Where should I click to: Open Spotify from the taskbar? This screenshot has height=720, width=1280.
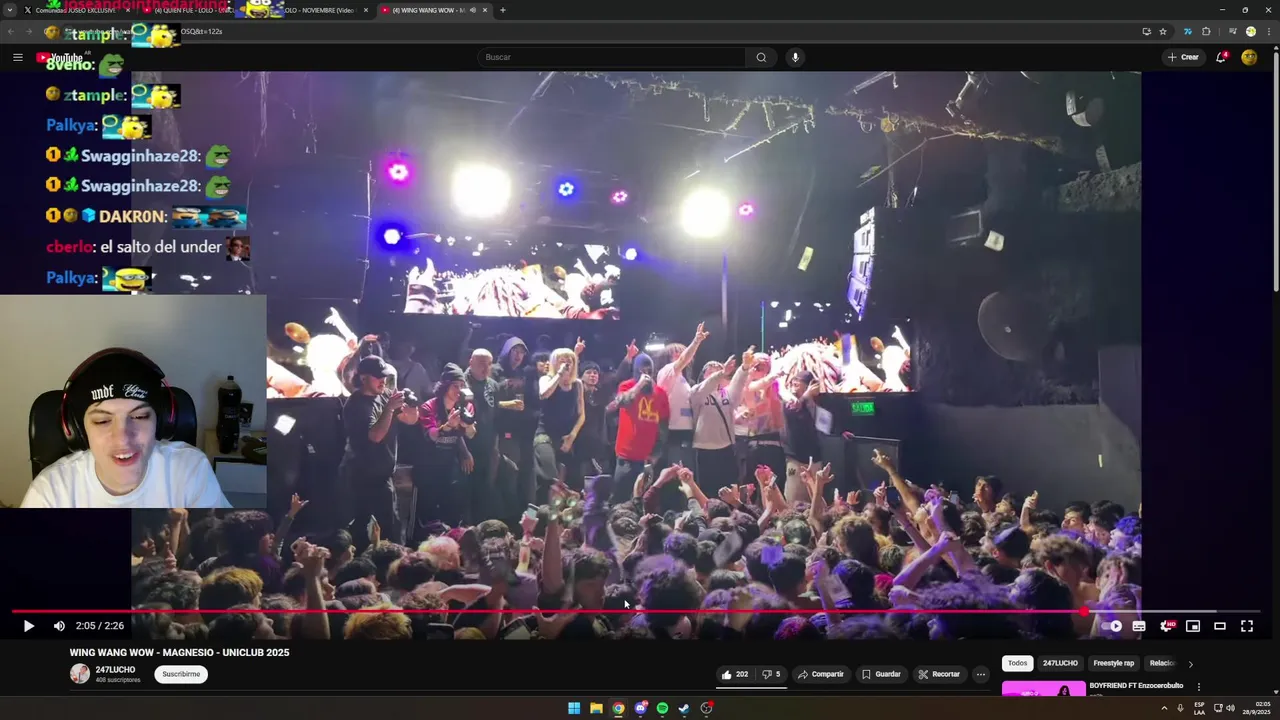coord(662,708)
